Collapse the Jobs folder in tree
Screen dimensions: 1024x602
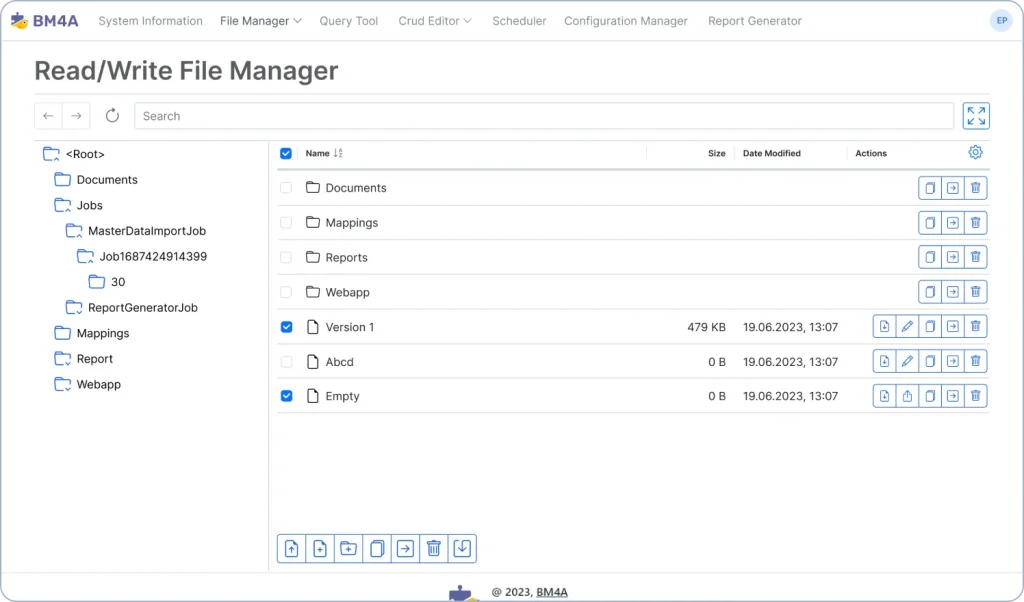(x=63, y=205)
